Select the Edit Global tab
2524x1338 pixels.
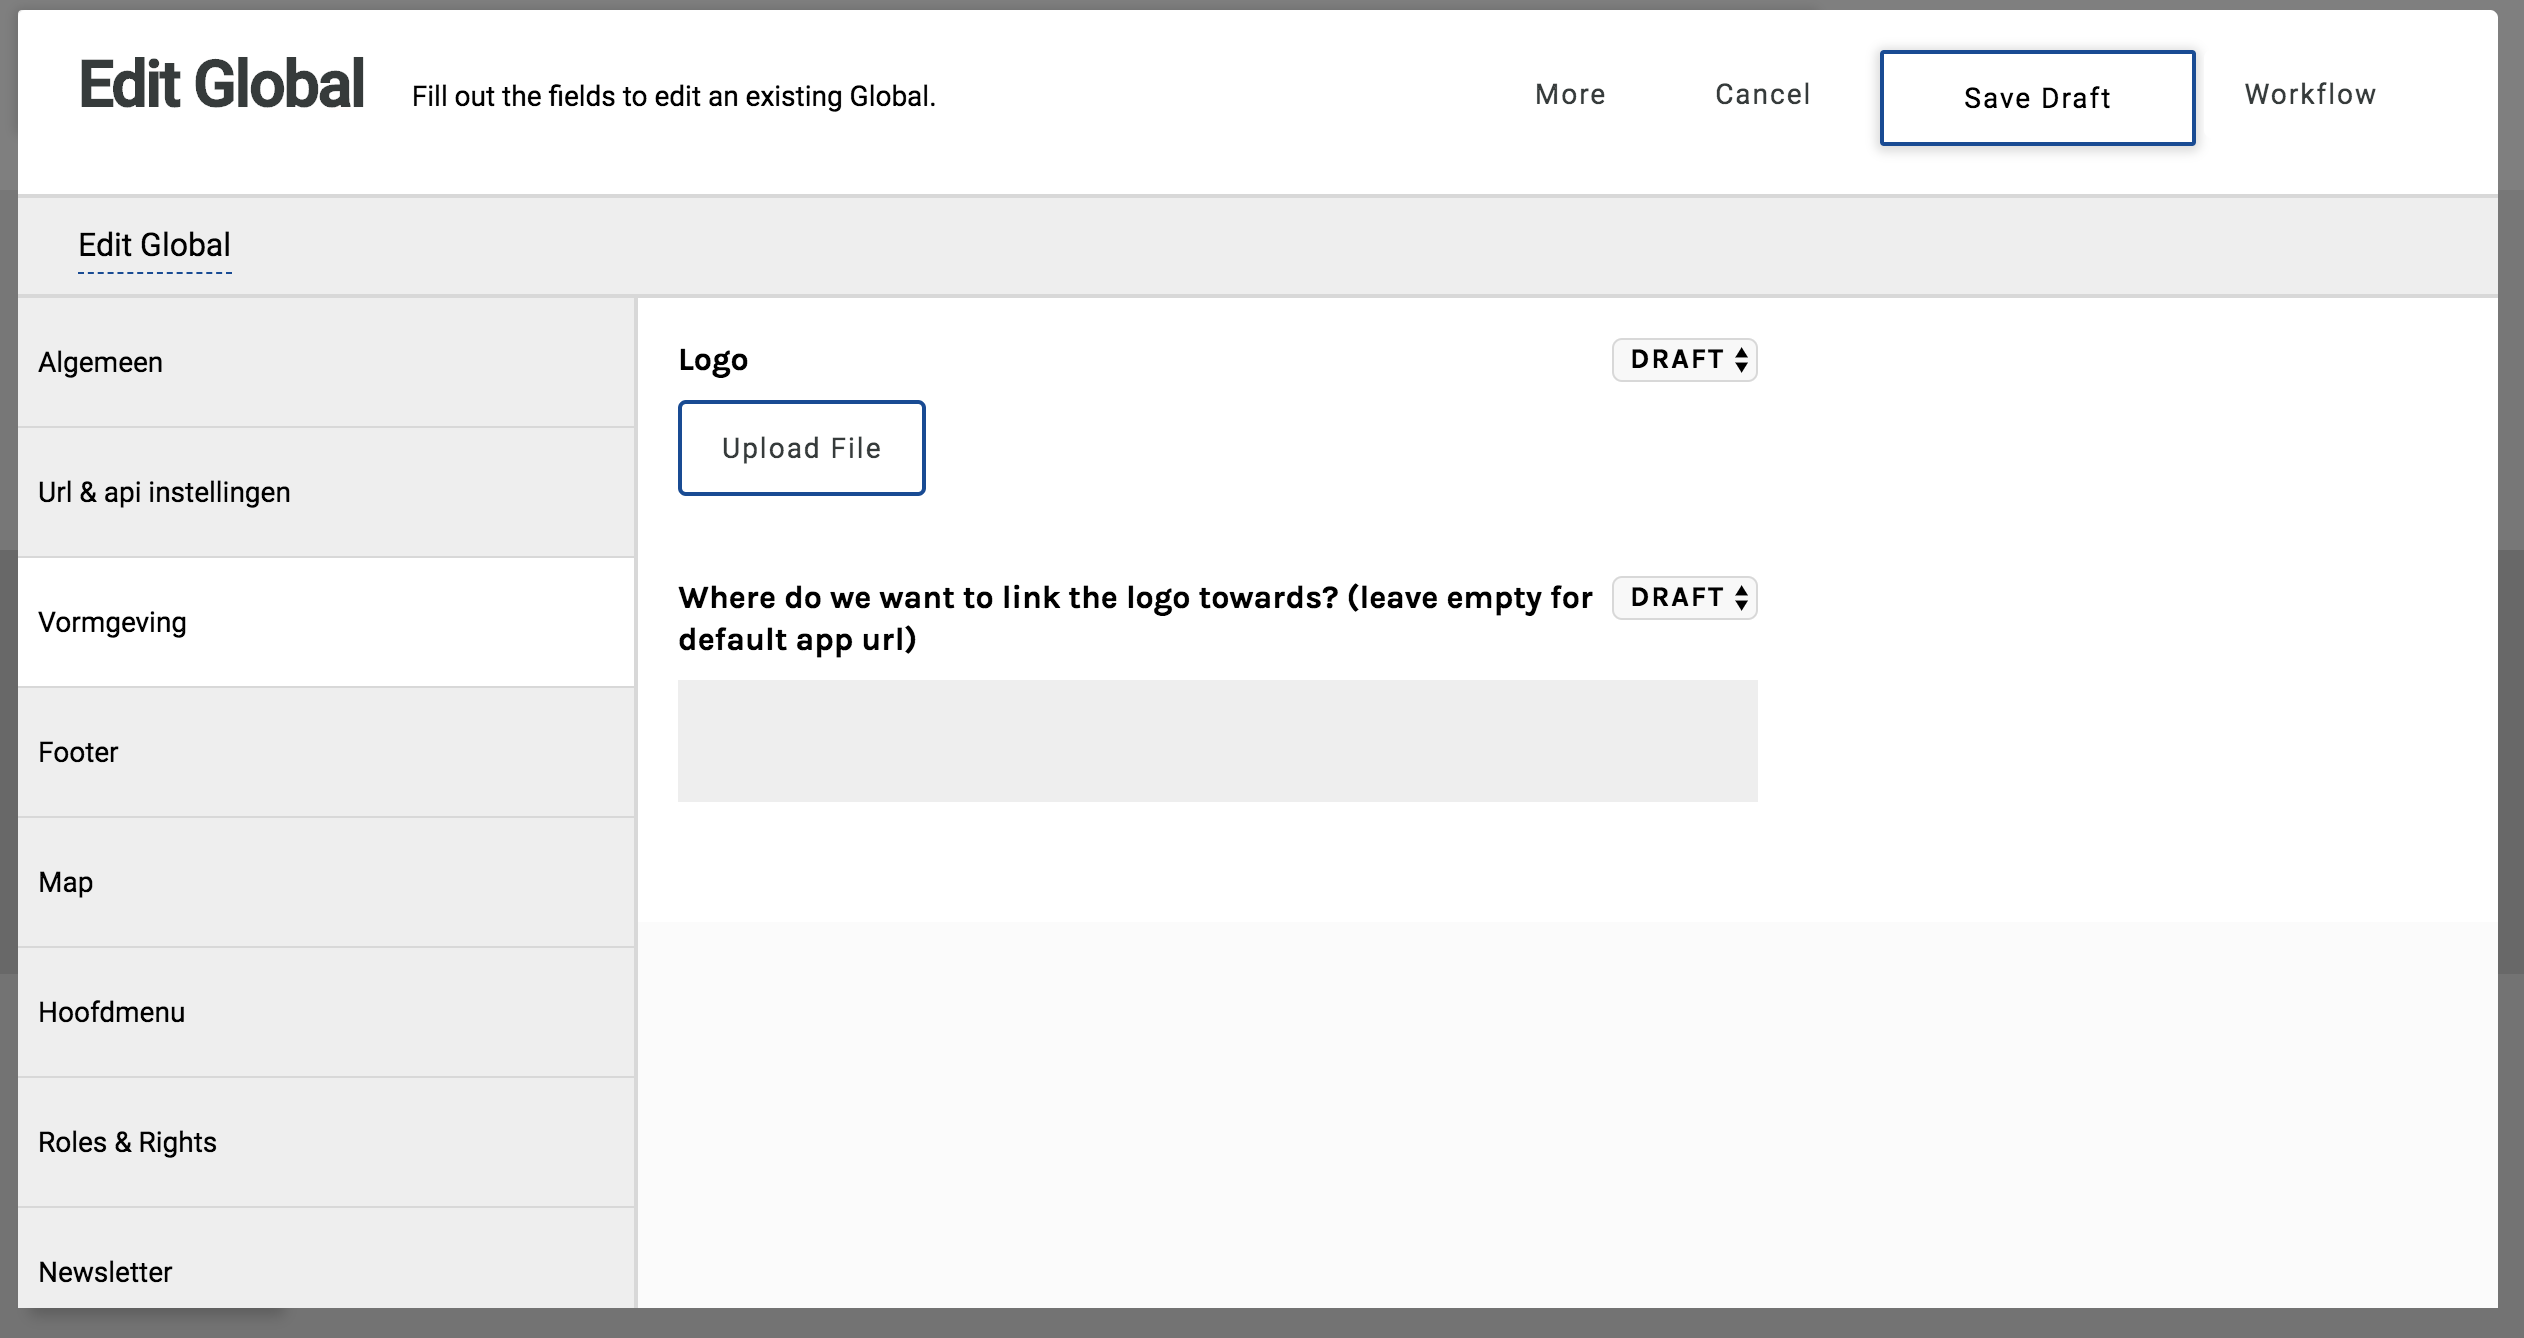point(155,245)
